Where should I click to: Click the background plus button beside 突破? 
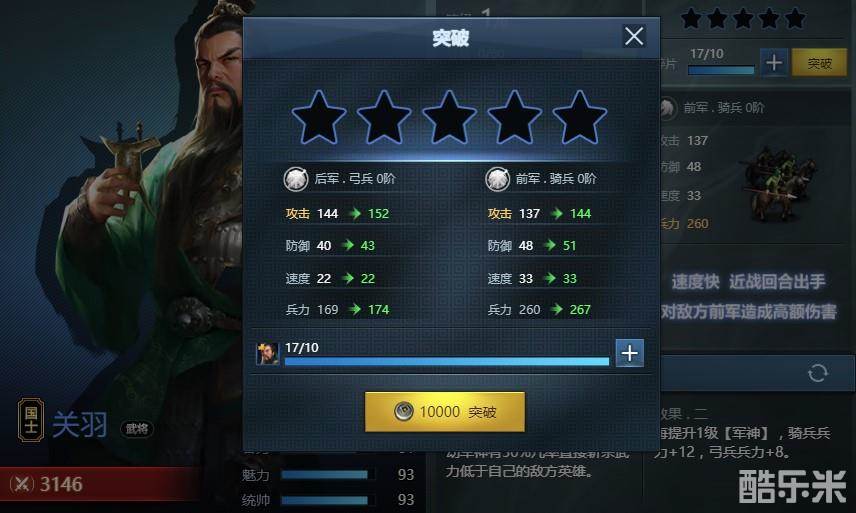(774, 63)
